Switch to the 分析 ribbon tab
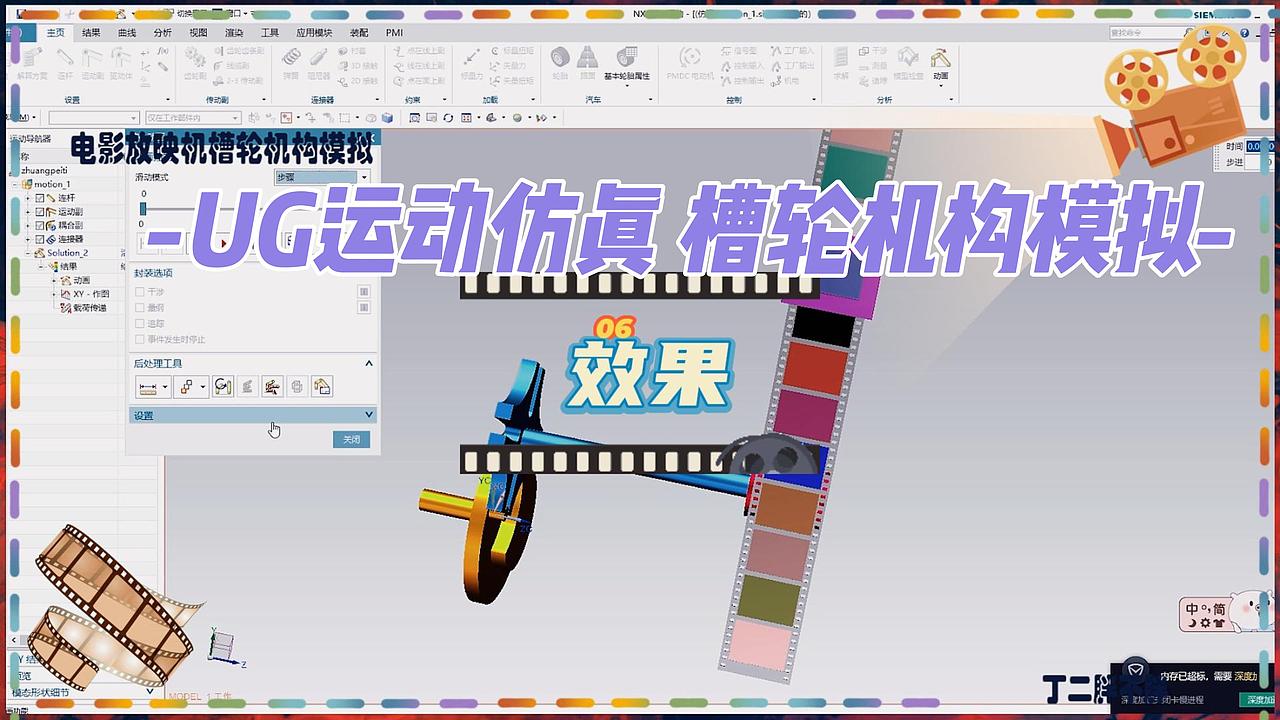Viewport: 1280px width, 720px height. pyautogui.click(x=163, y=32)
